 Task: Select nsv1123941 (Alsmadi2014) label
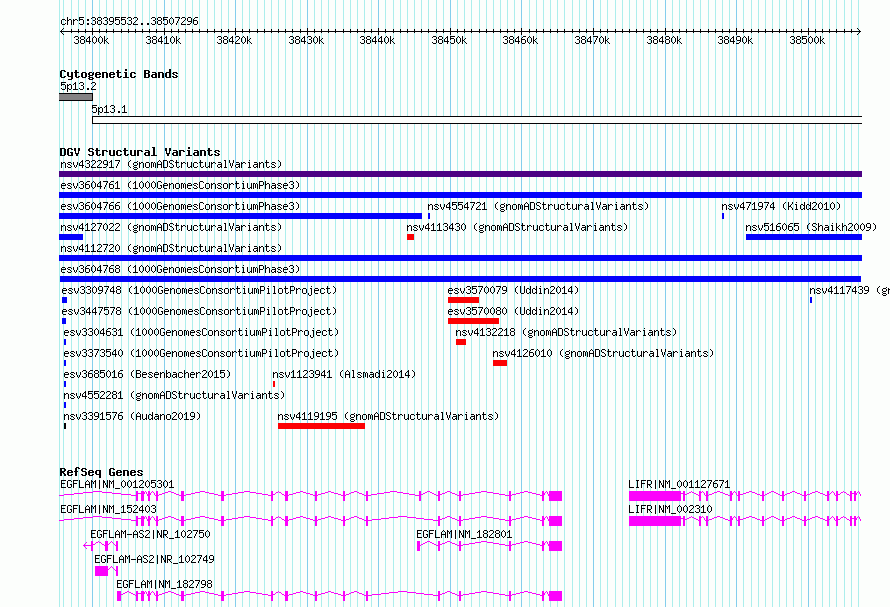click(x=344, y=374)
